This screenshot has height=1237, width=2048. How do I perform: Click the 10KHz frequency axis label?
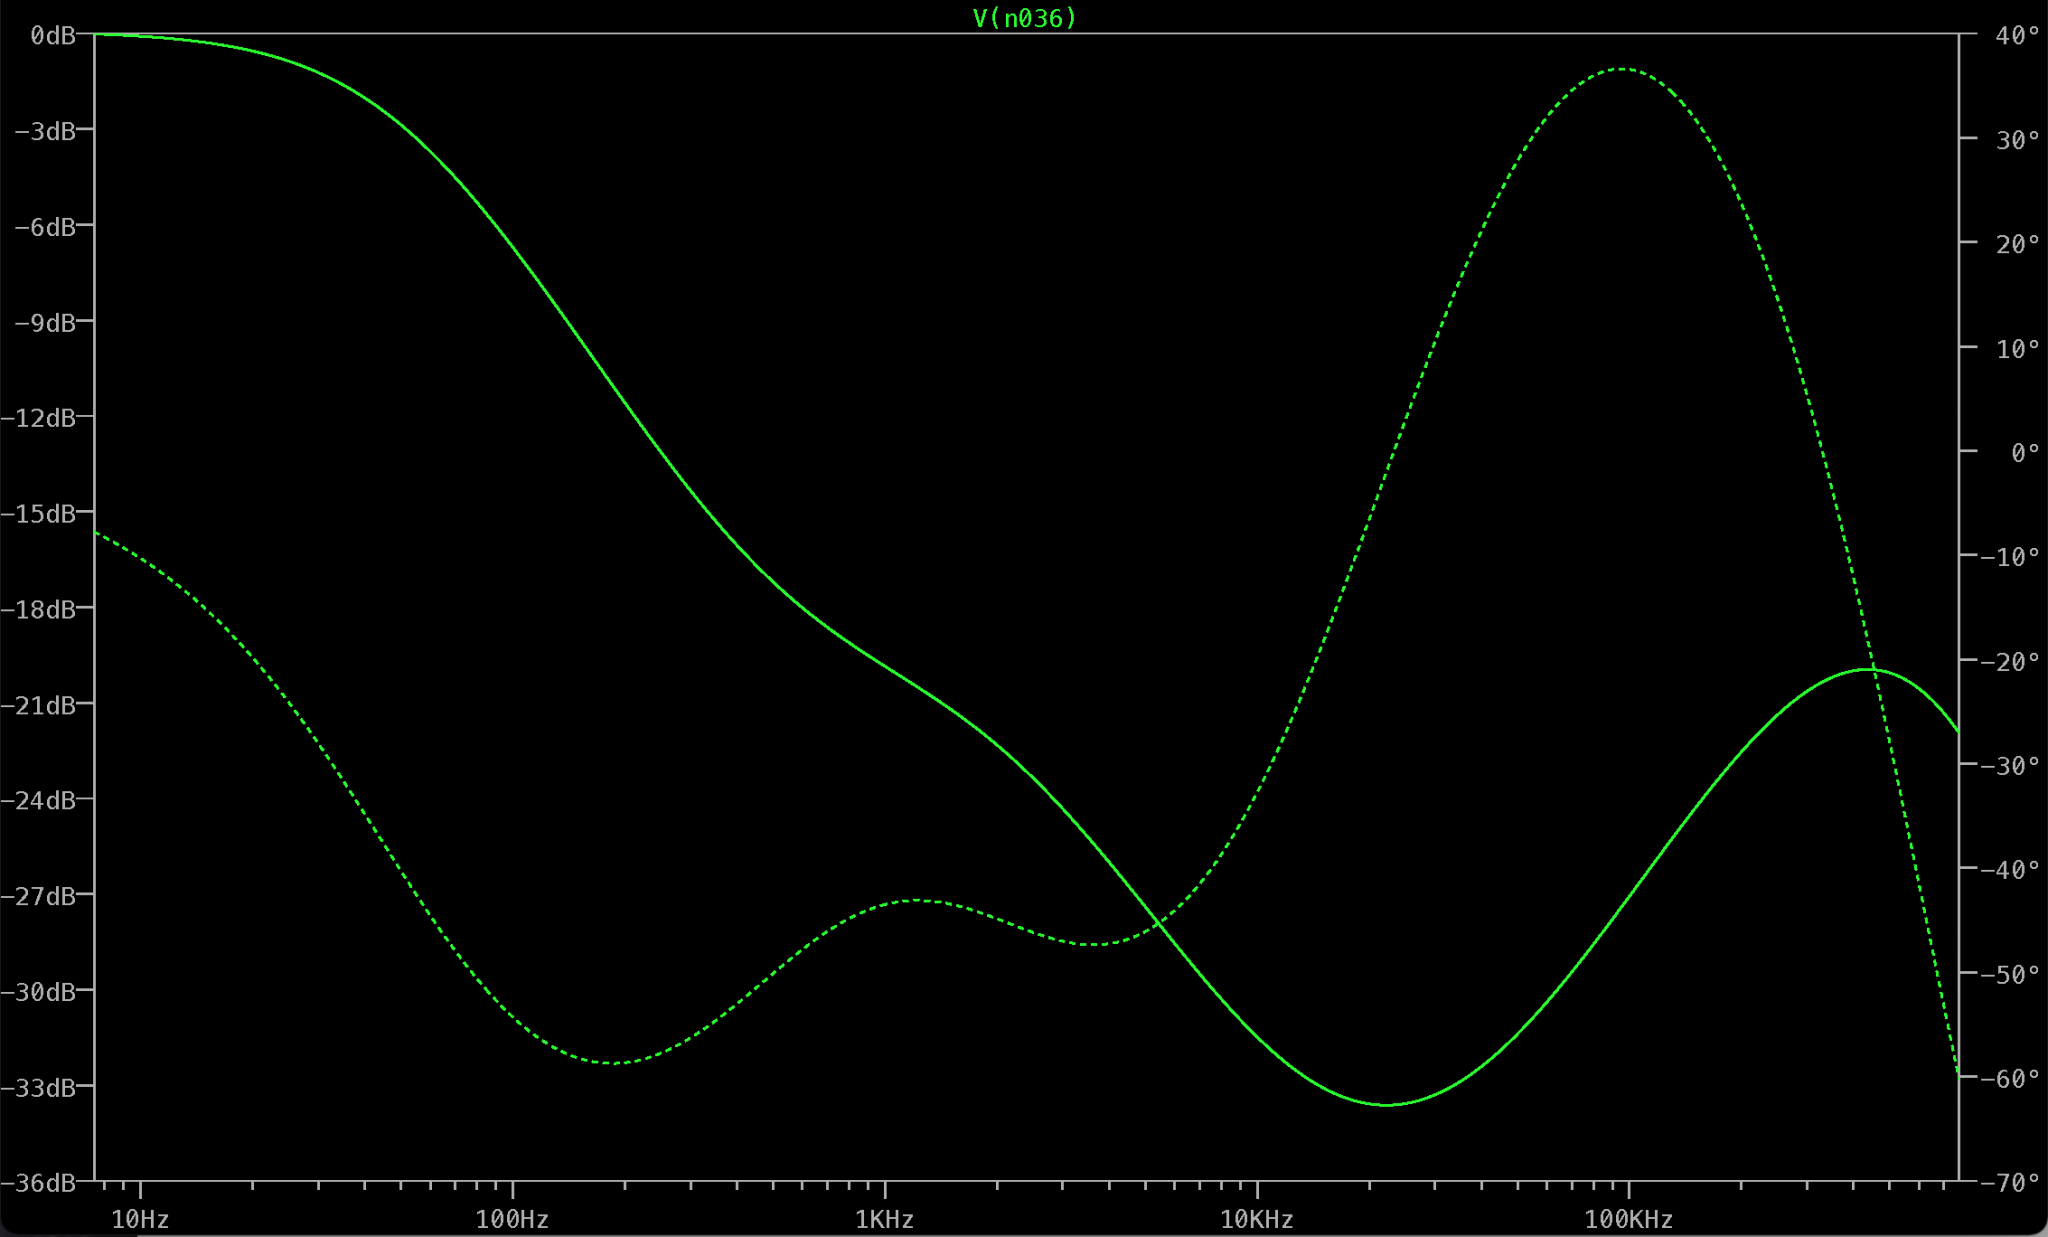pyautogui.click(x=1257, y=1220)
